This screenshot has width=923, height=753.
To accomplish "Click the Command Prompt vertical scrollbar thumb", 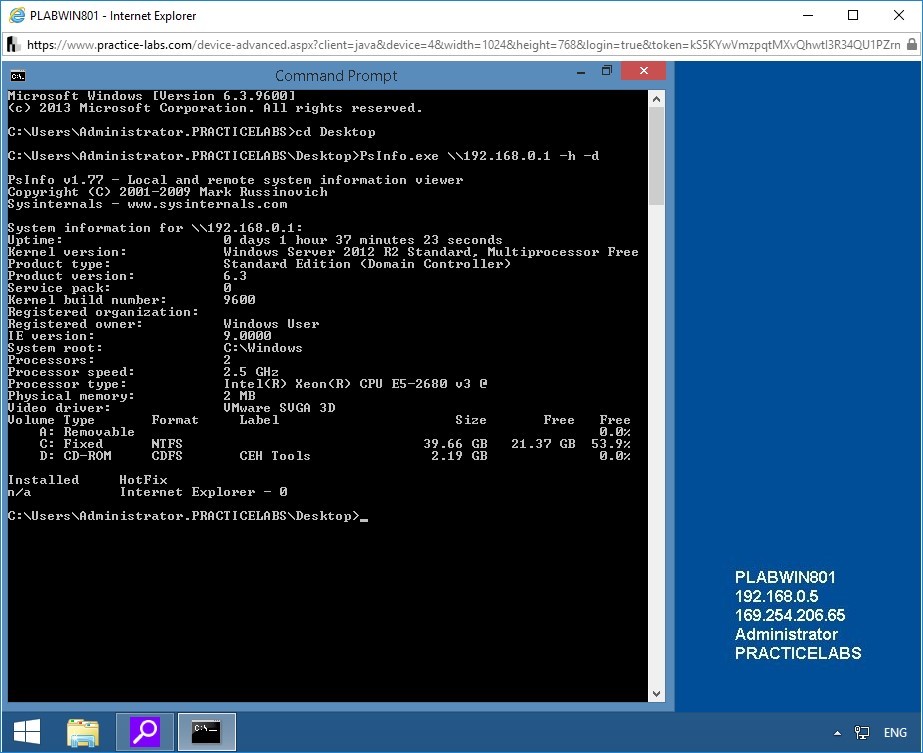I will click(656, 150).
